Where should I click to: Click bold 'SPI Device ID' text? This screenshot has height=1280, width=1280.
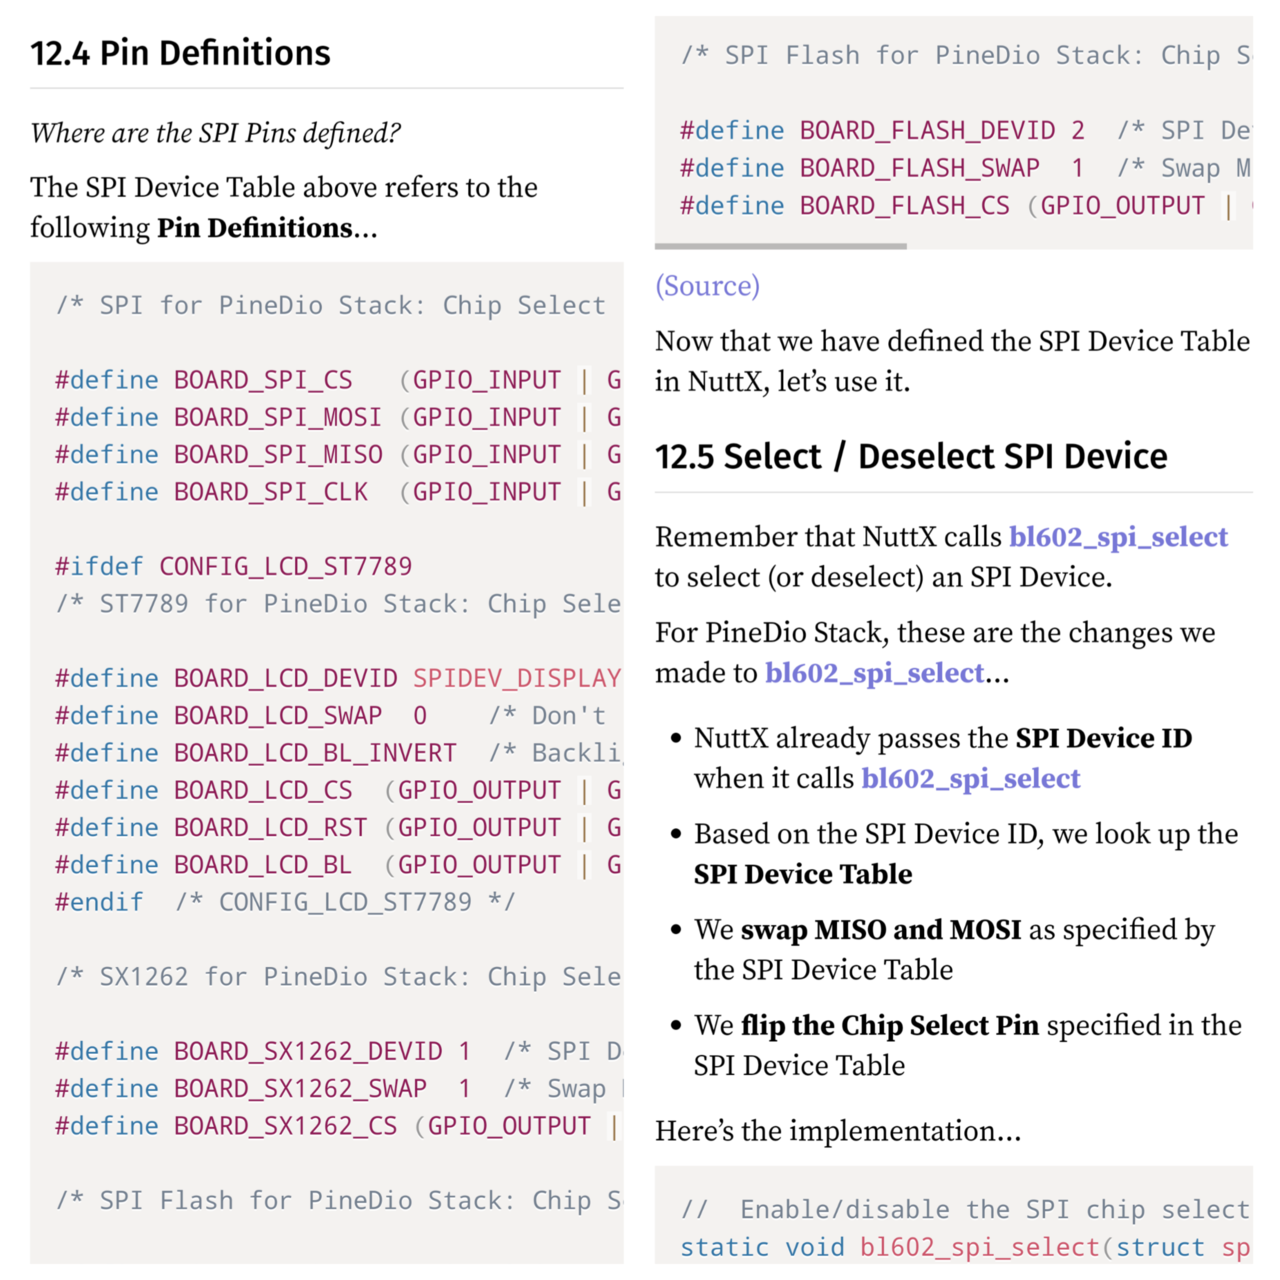(x=1103, y=739)
